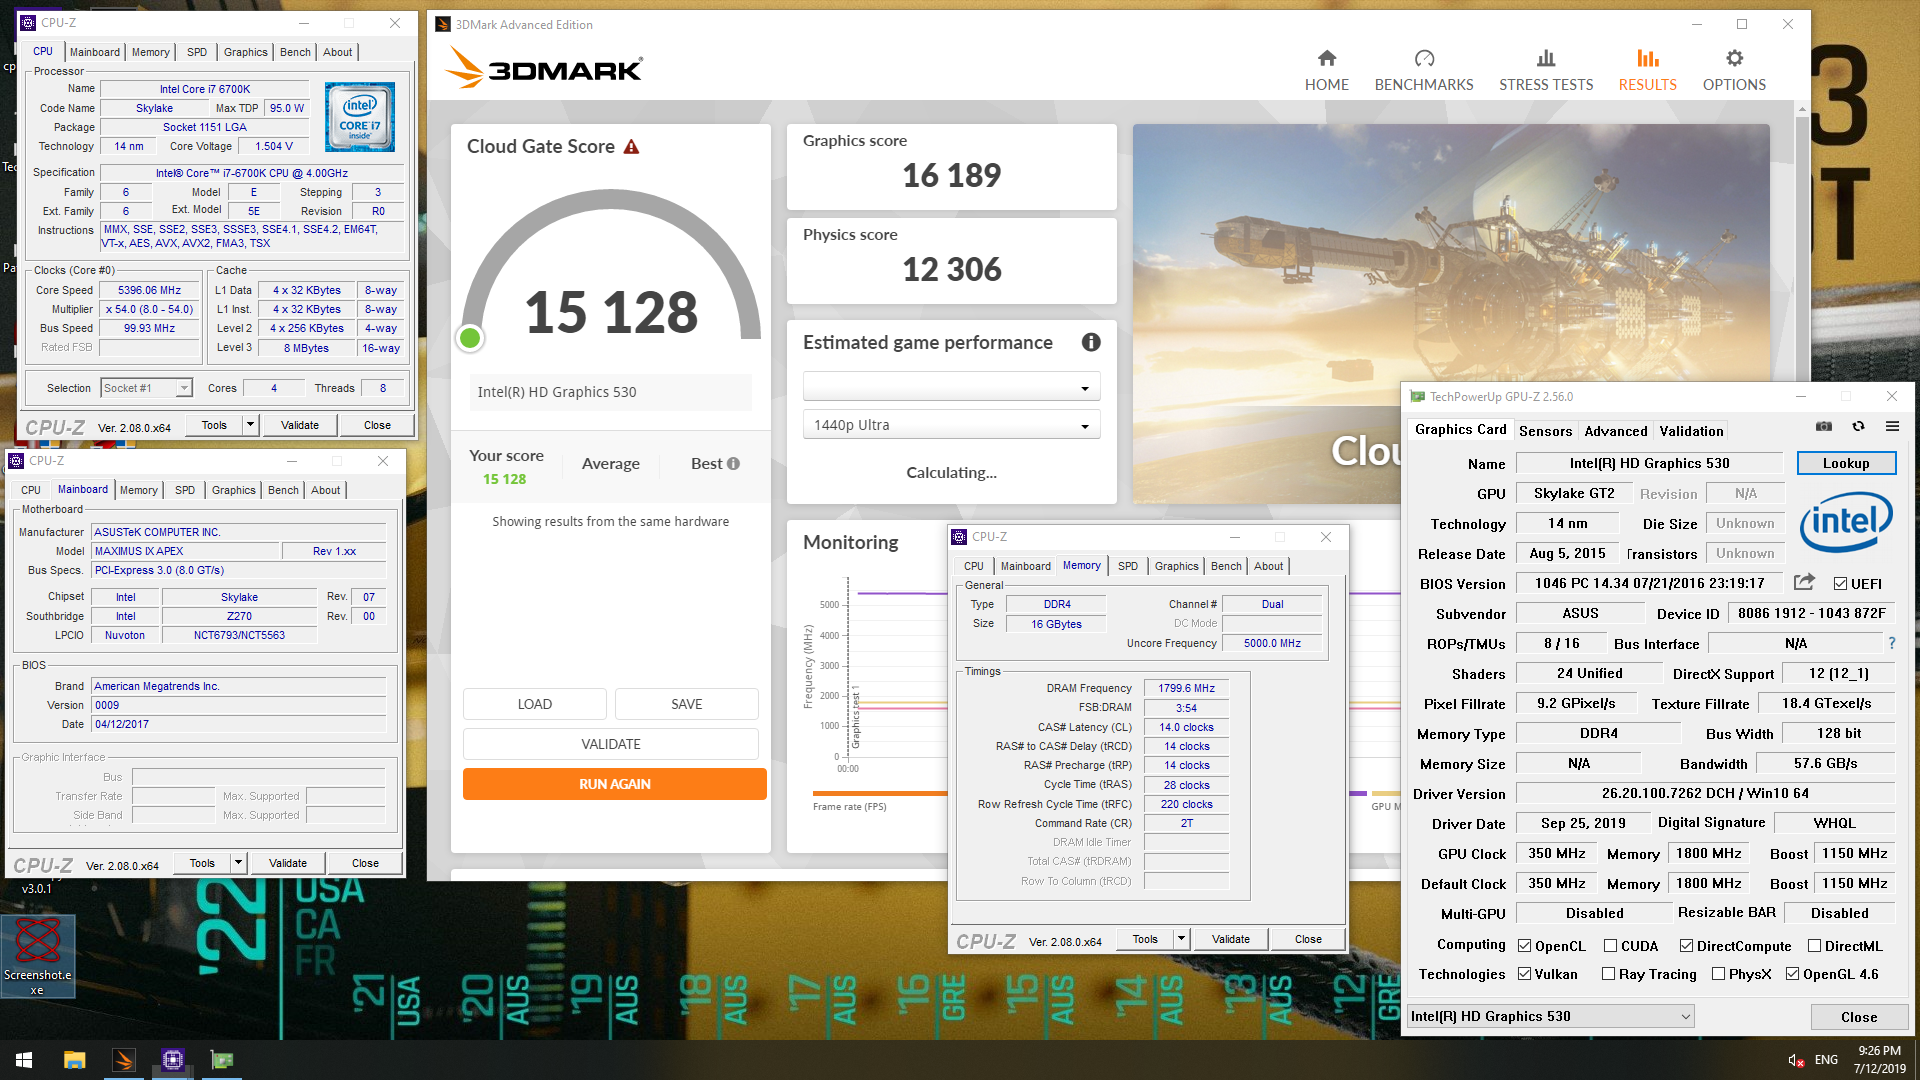Open the 3DMark OPTIONS gear
Screen dimensions: 1920x1080
point(1733,71)
